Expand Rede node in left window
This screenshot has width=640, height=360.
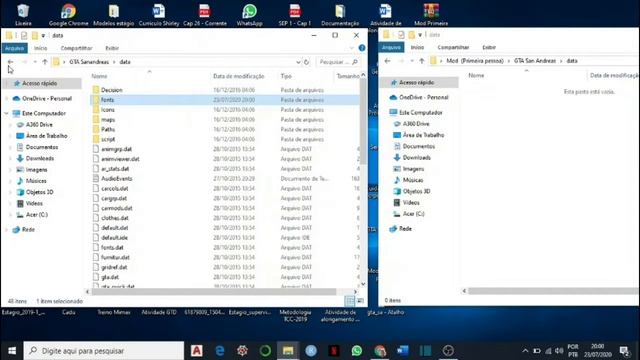7,230
